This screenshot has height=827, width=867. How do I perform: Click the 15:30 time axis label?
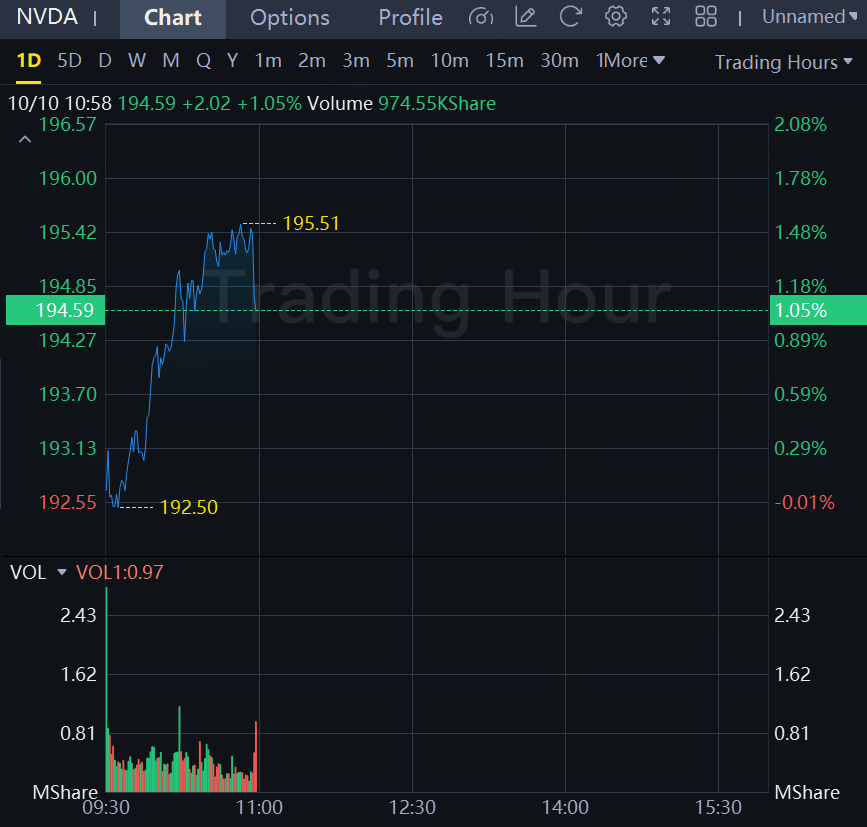[x=718, y=808]
